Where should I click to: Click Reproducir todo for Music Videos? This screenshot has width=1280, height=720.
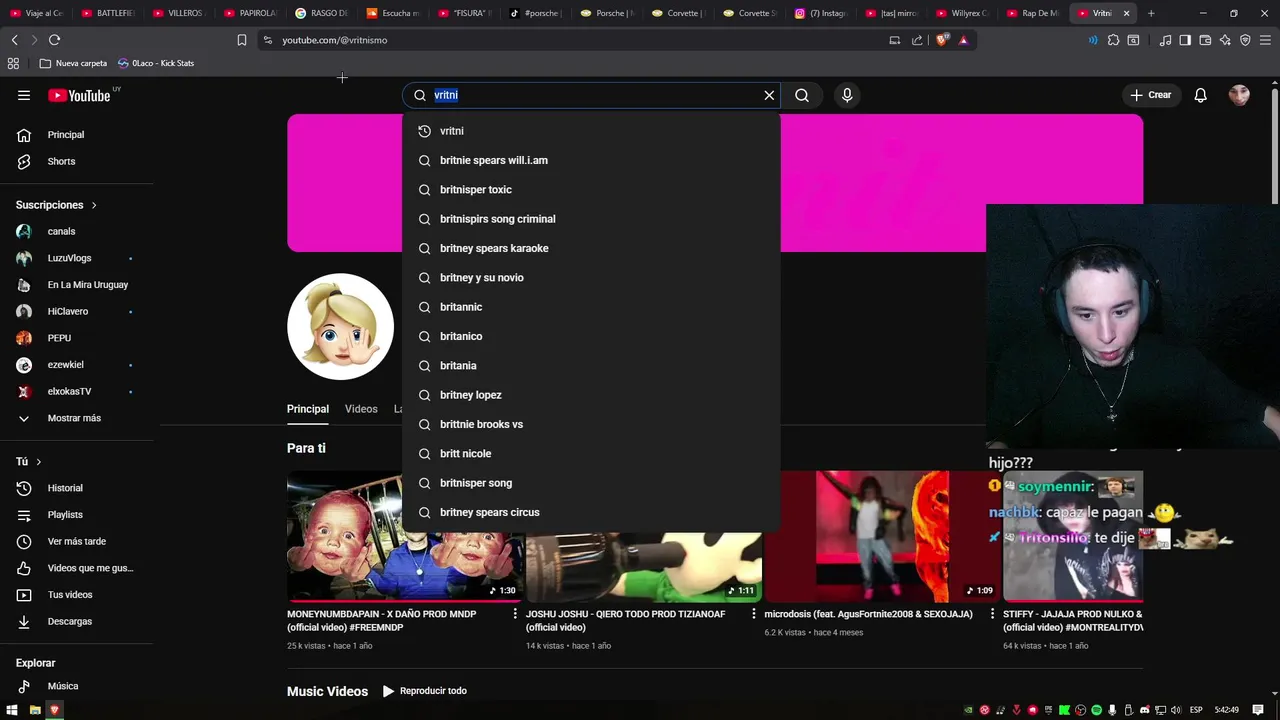(x=425, y=691)
